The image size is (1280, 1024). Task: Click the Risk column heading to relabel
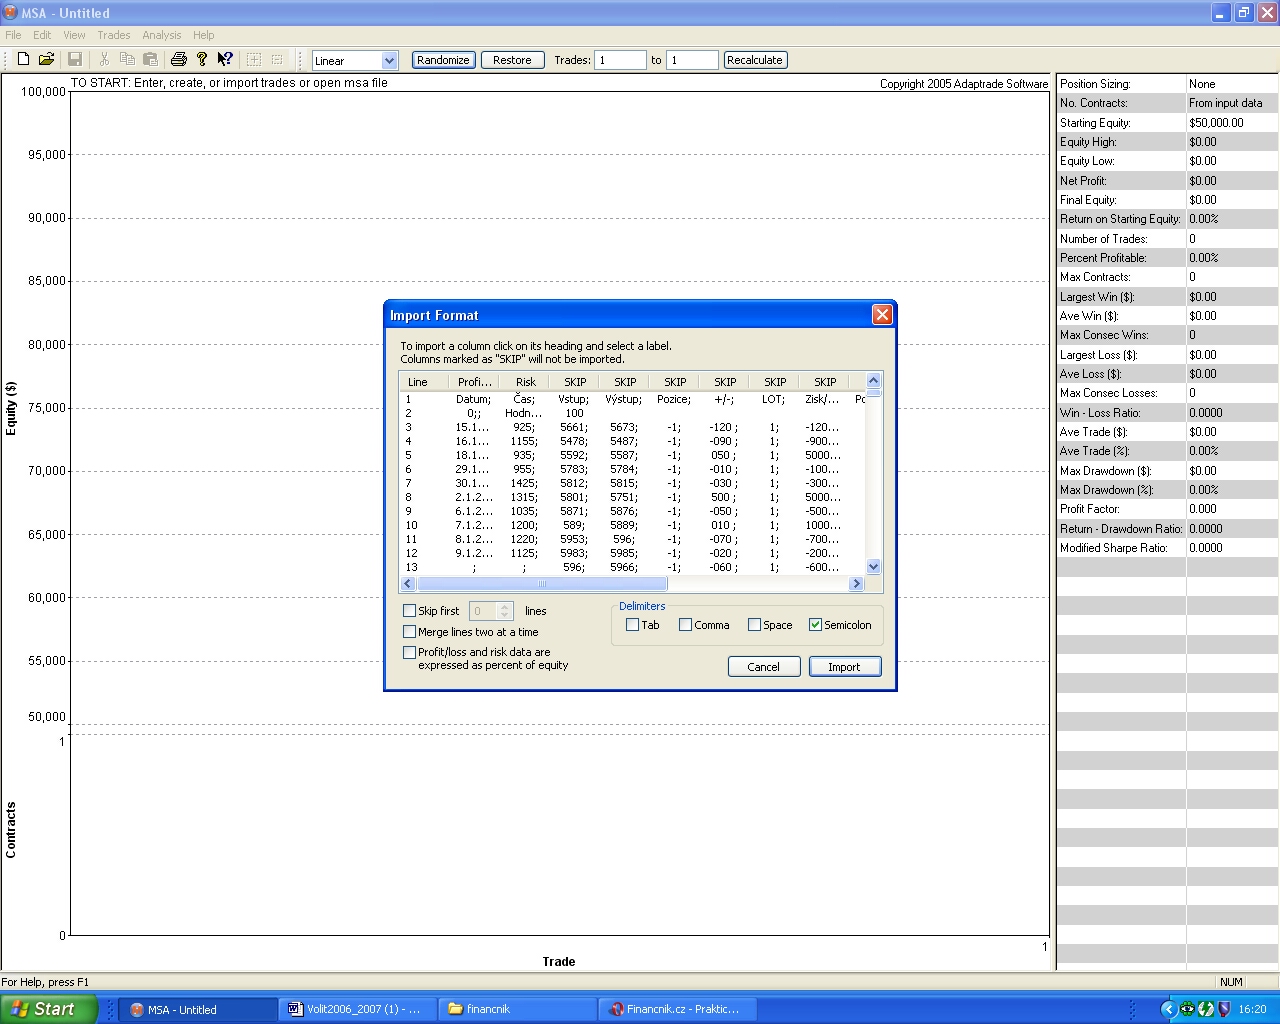[x=525, y=382]
